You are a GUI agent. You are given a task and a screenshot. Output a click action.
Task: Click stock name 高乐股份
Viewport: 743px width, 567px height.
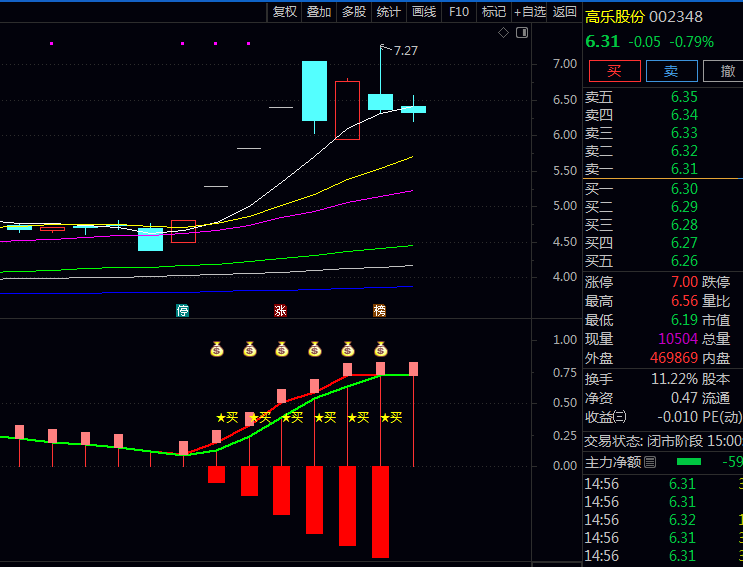[615, 17]
